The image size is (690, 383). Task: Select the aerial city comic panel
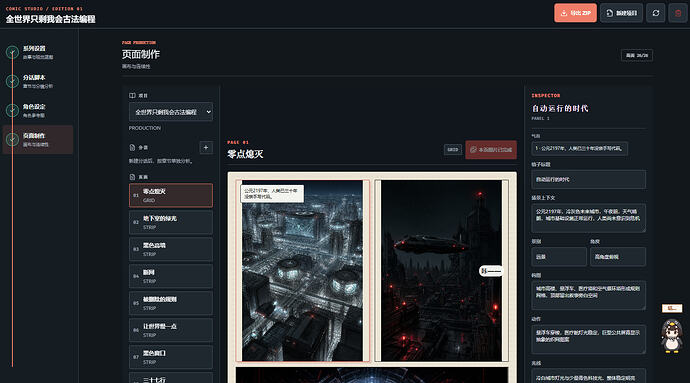pos(303,270)
